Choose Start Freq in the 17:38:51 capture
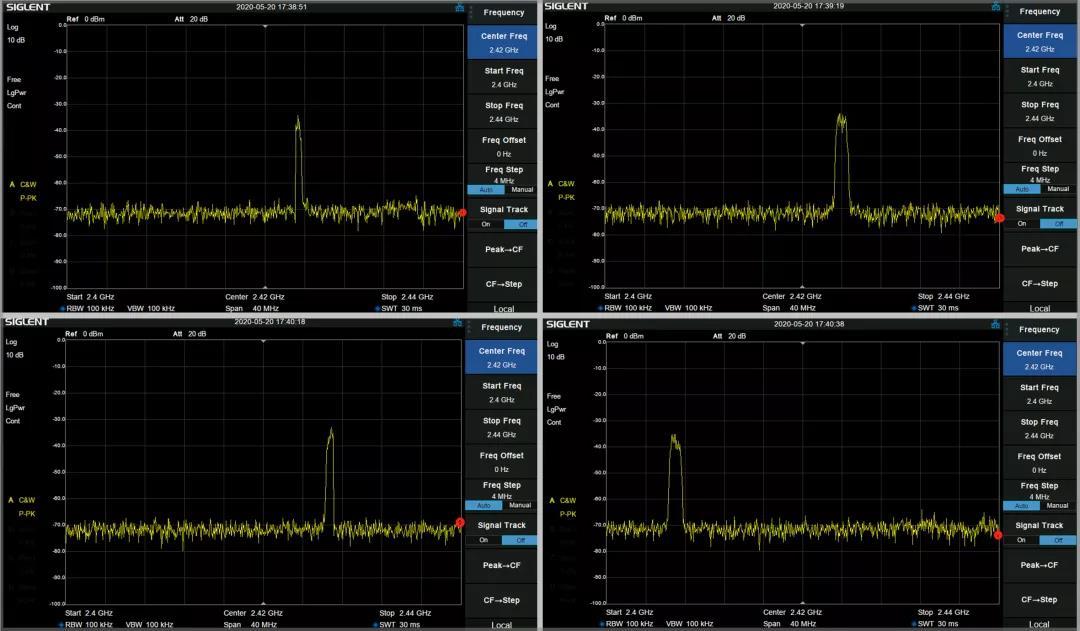Image resolution: width=1080 pixels, height=631 pixels. (x=503, y=77)
